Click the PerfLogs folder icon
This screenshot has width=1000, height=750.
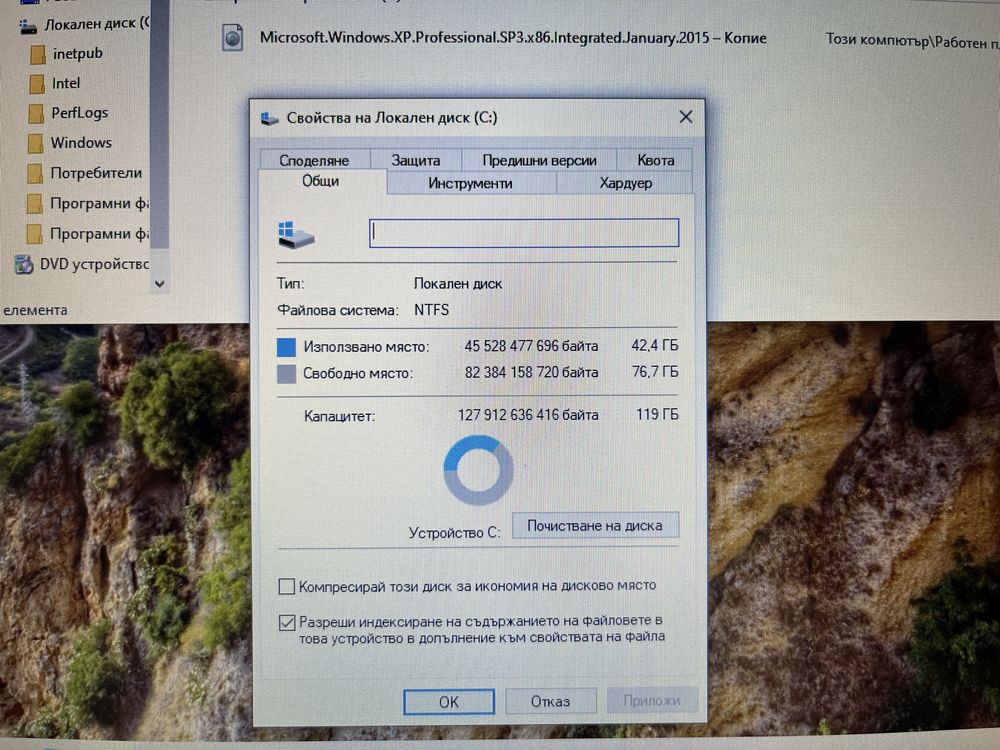(36, 114)
